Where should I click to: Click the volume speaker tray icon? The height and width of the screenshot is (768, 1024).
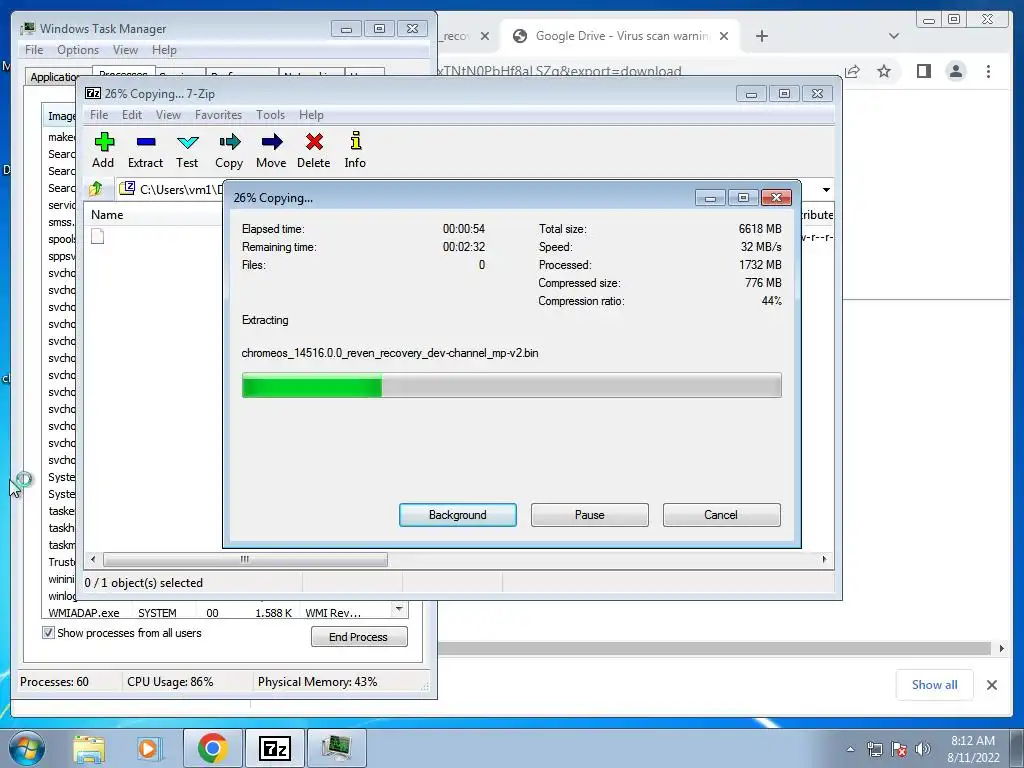[923, 749]
